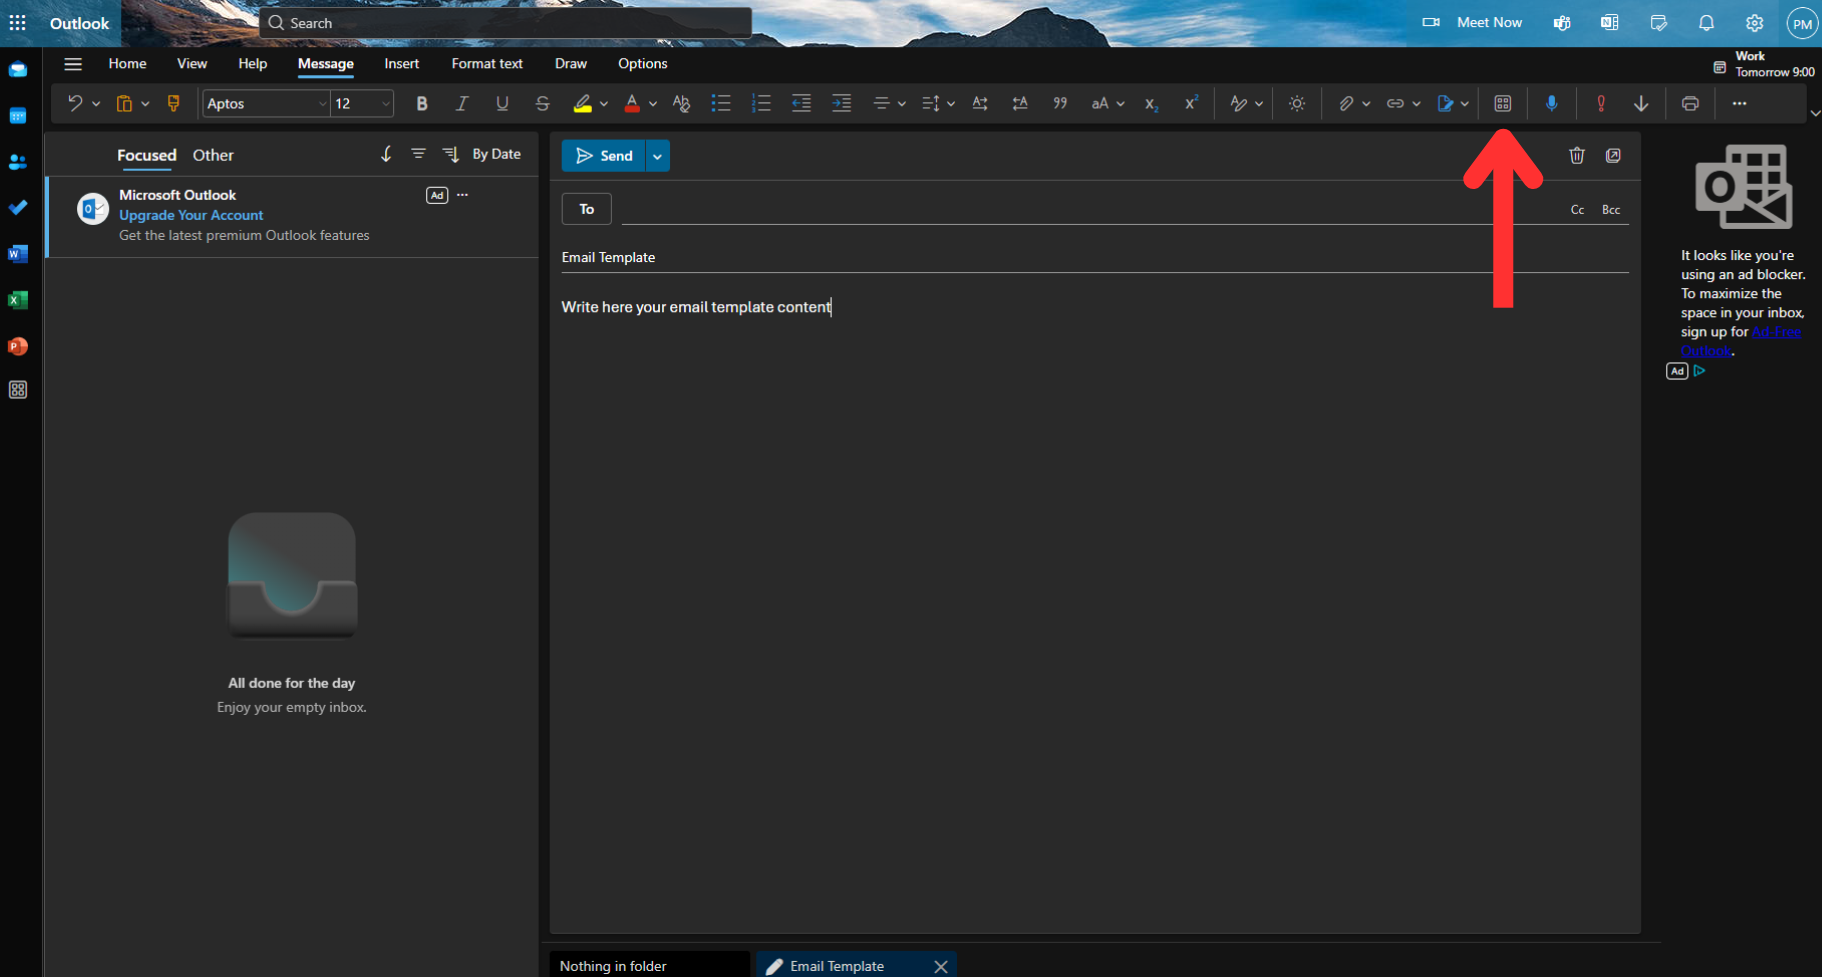The image size is (1822, 977).
Task: Open the Focused inbox tab
Action: 146,155
